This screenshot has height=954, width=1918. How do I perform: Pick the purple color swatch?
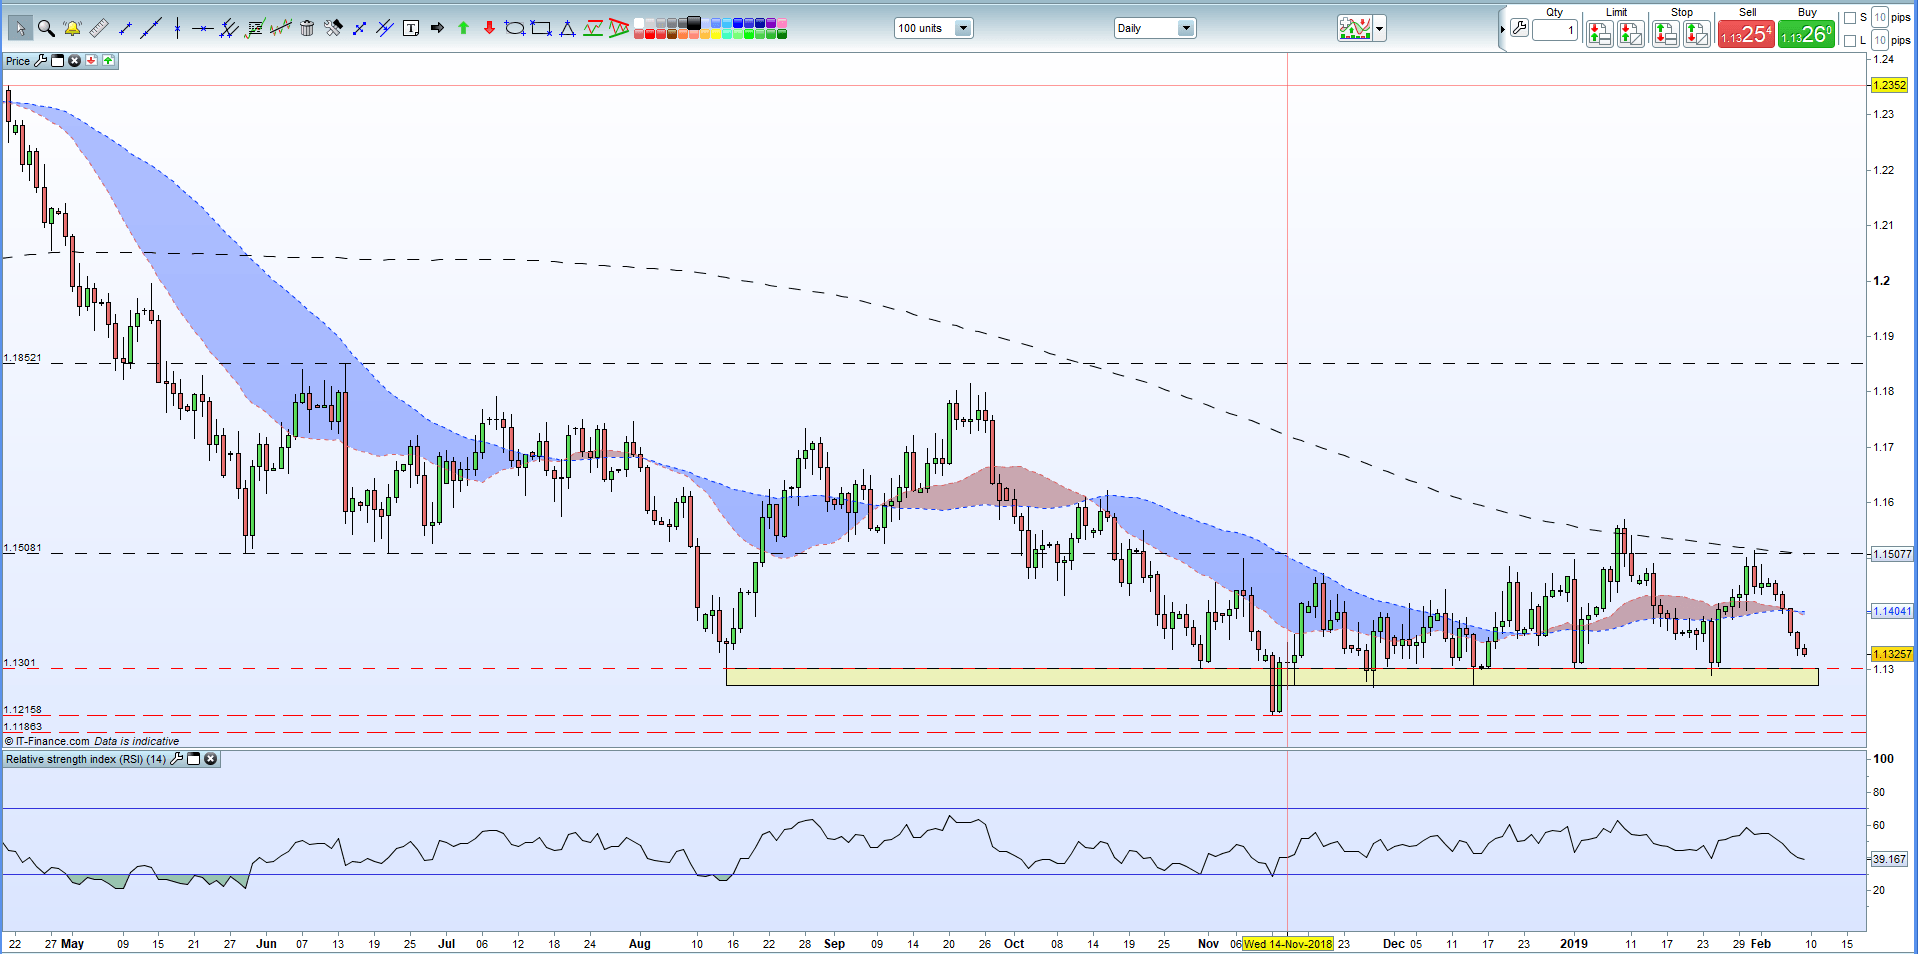tap(771, 23)
